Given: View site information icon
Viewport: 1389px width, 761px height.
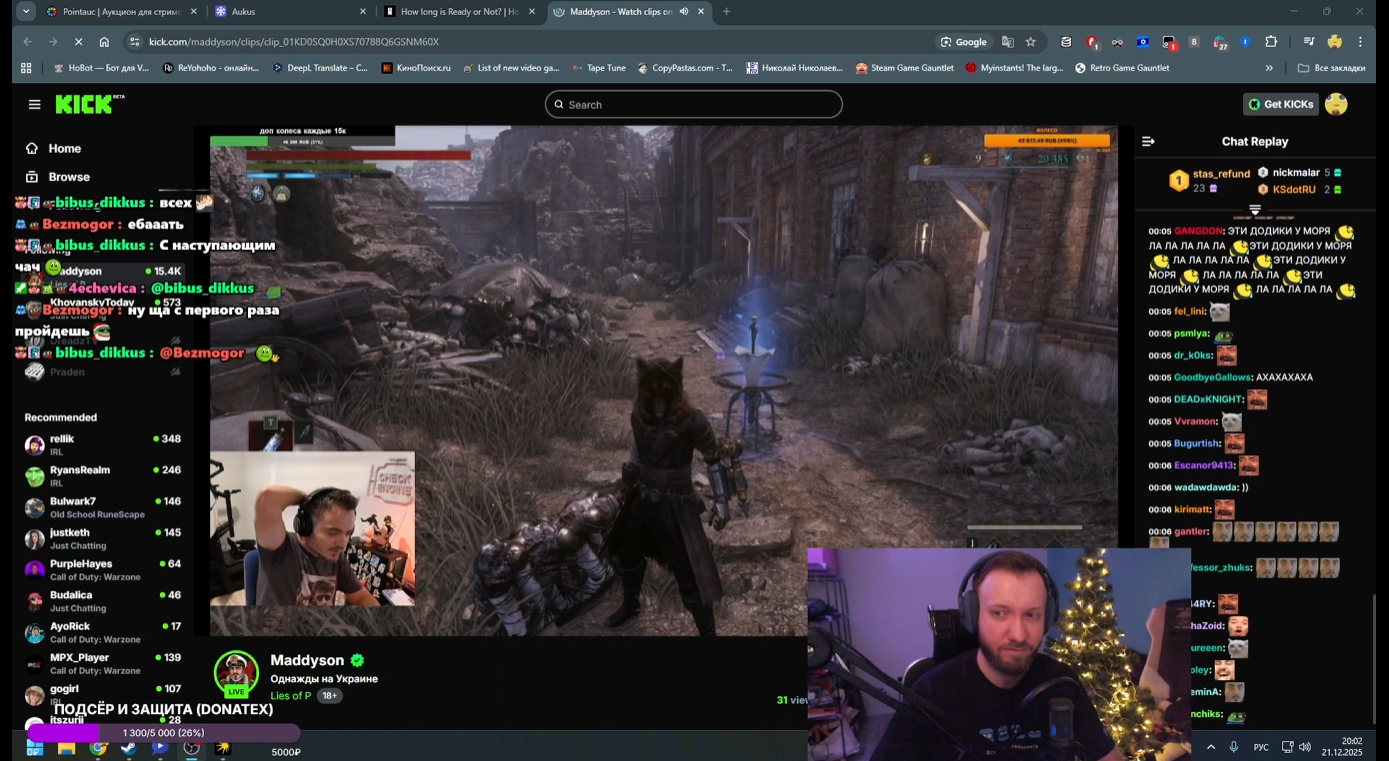Looking at the screenshot, I should point(135,42).
